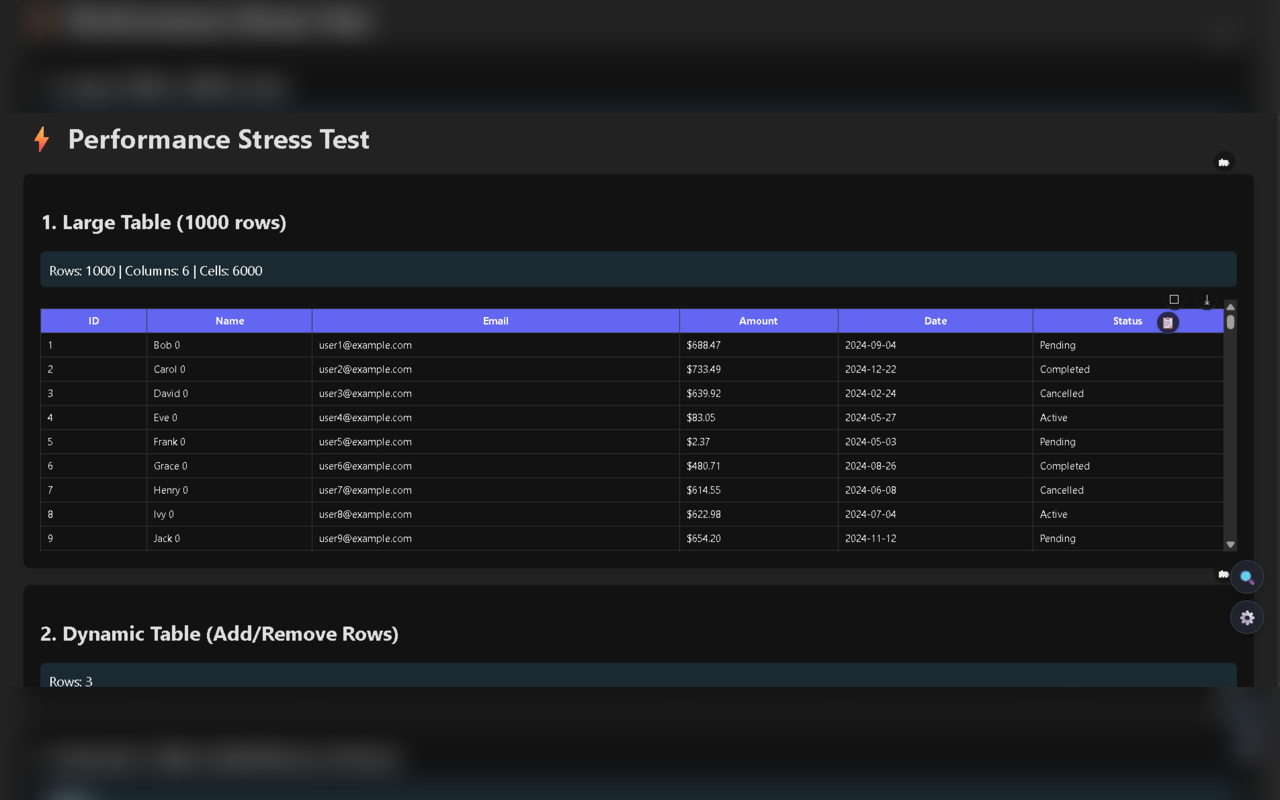Click the $688.47 amount cell
Viewport: 1280px width, 800px height.
pyautogui.click(x=759, y=345)
